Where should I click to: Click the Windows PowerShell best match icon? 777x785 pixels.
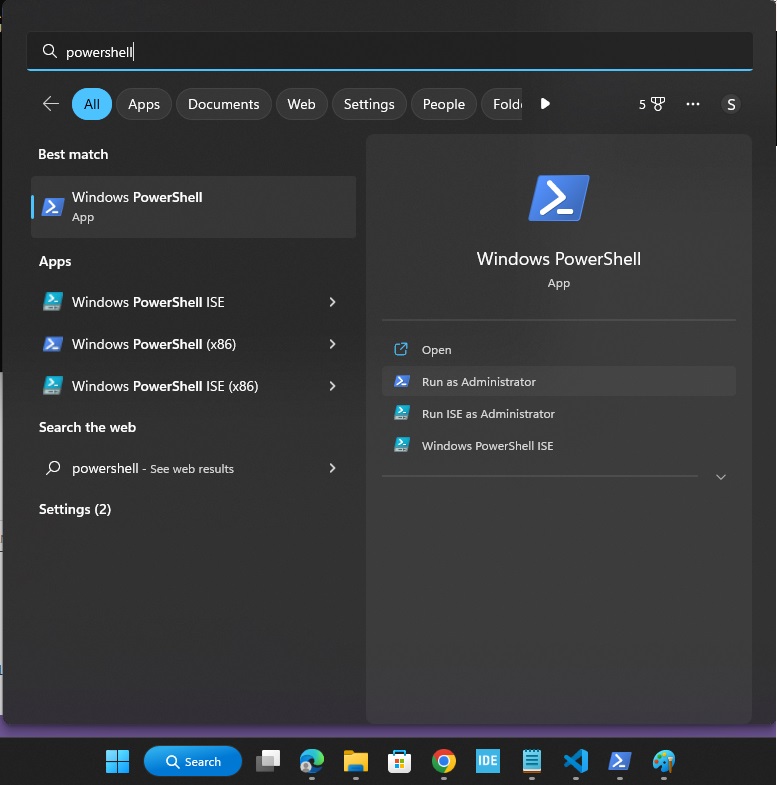point(53,207)
